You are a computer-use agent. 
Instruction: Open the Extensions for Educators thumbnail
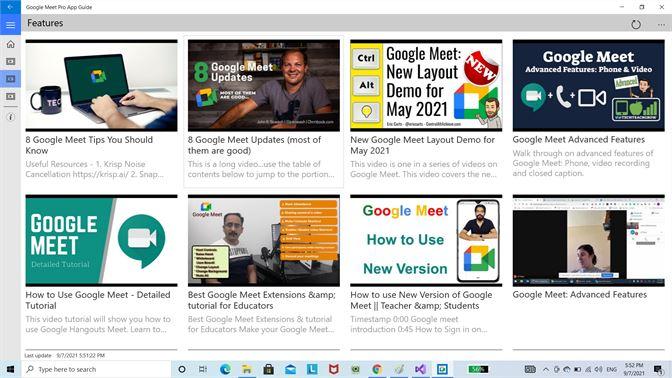(x=264, y=240)
